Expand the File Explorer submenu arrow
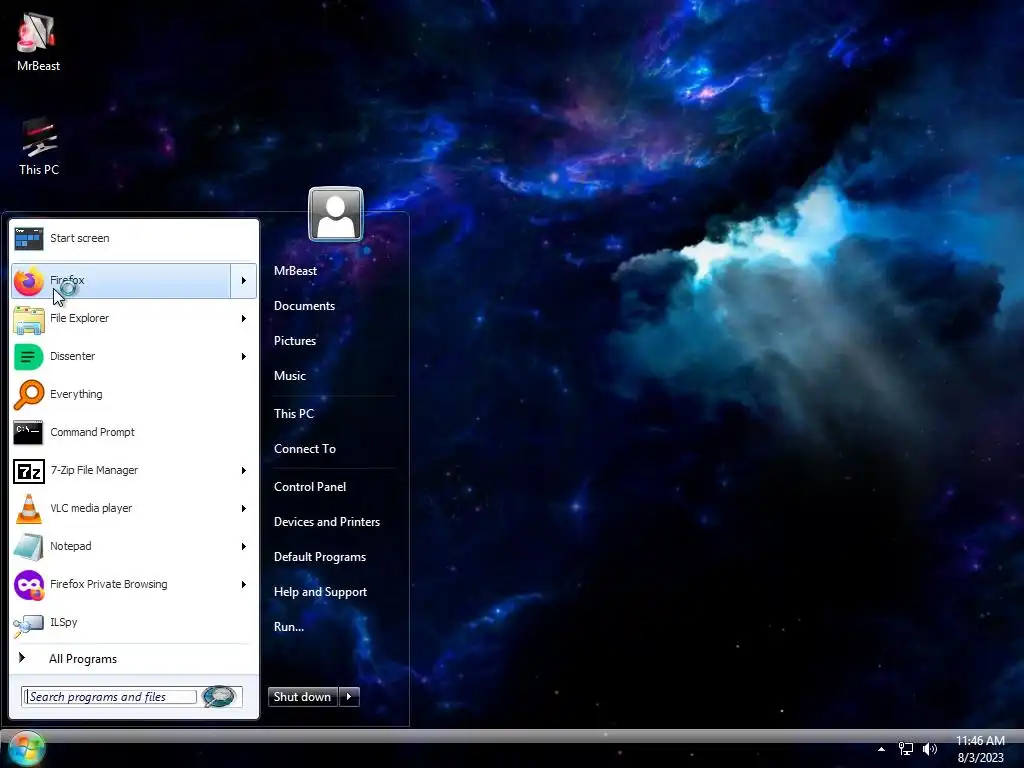1024x768 pixels. pyautogui.click(x=244, y=319)
